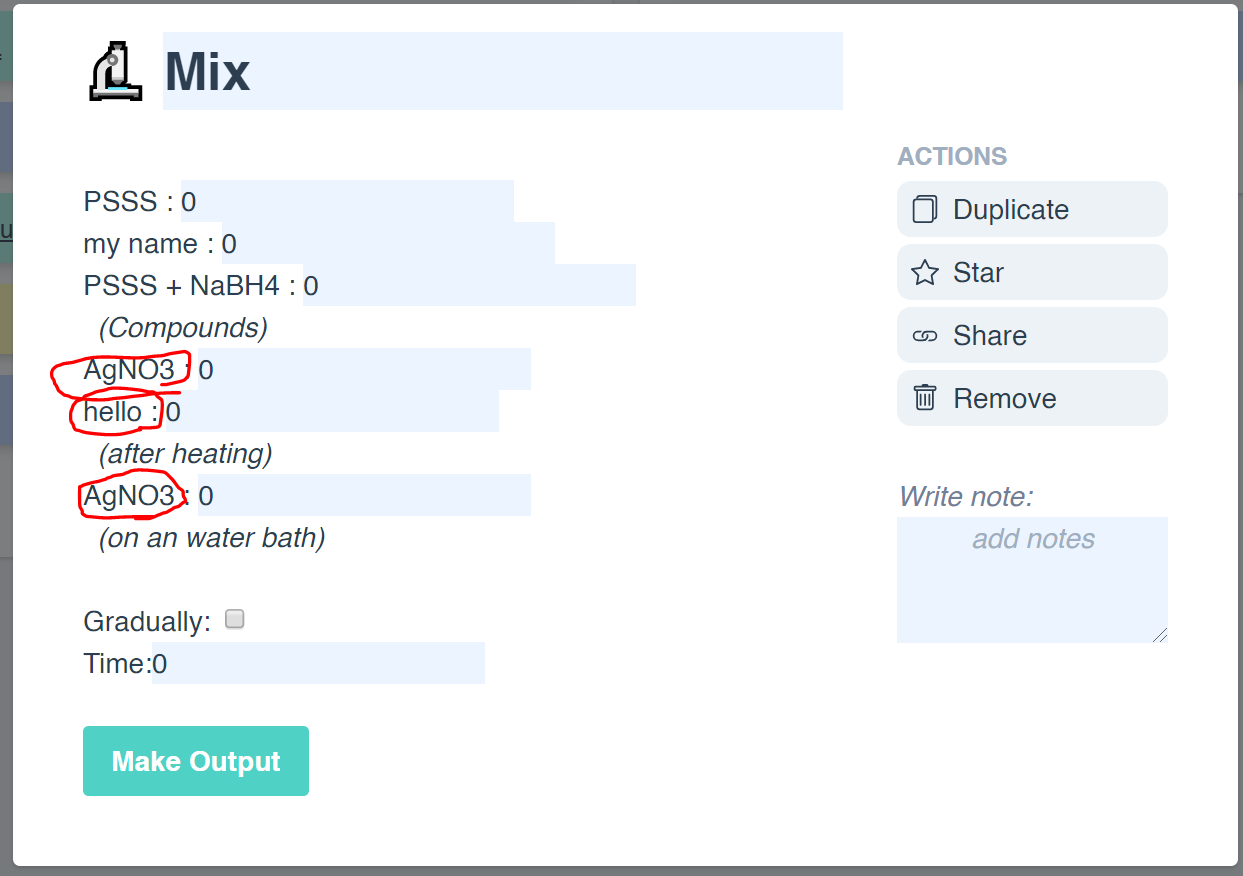Click the Duplicate copy icon
1243x876 pixels.
tap(925, 209)
